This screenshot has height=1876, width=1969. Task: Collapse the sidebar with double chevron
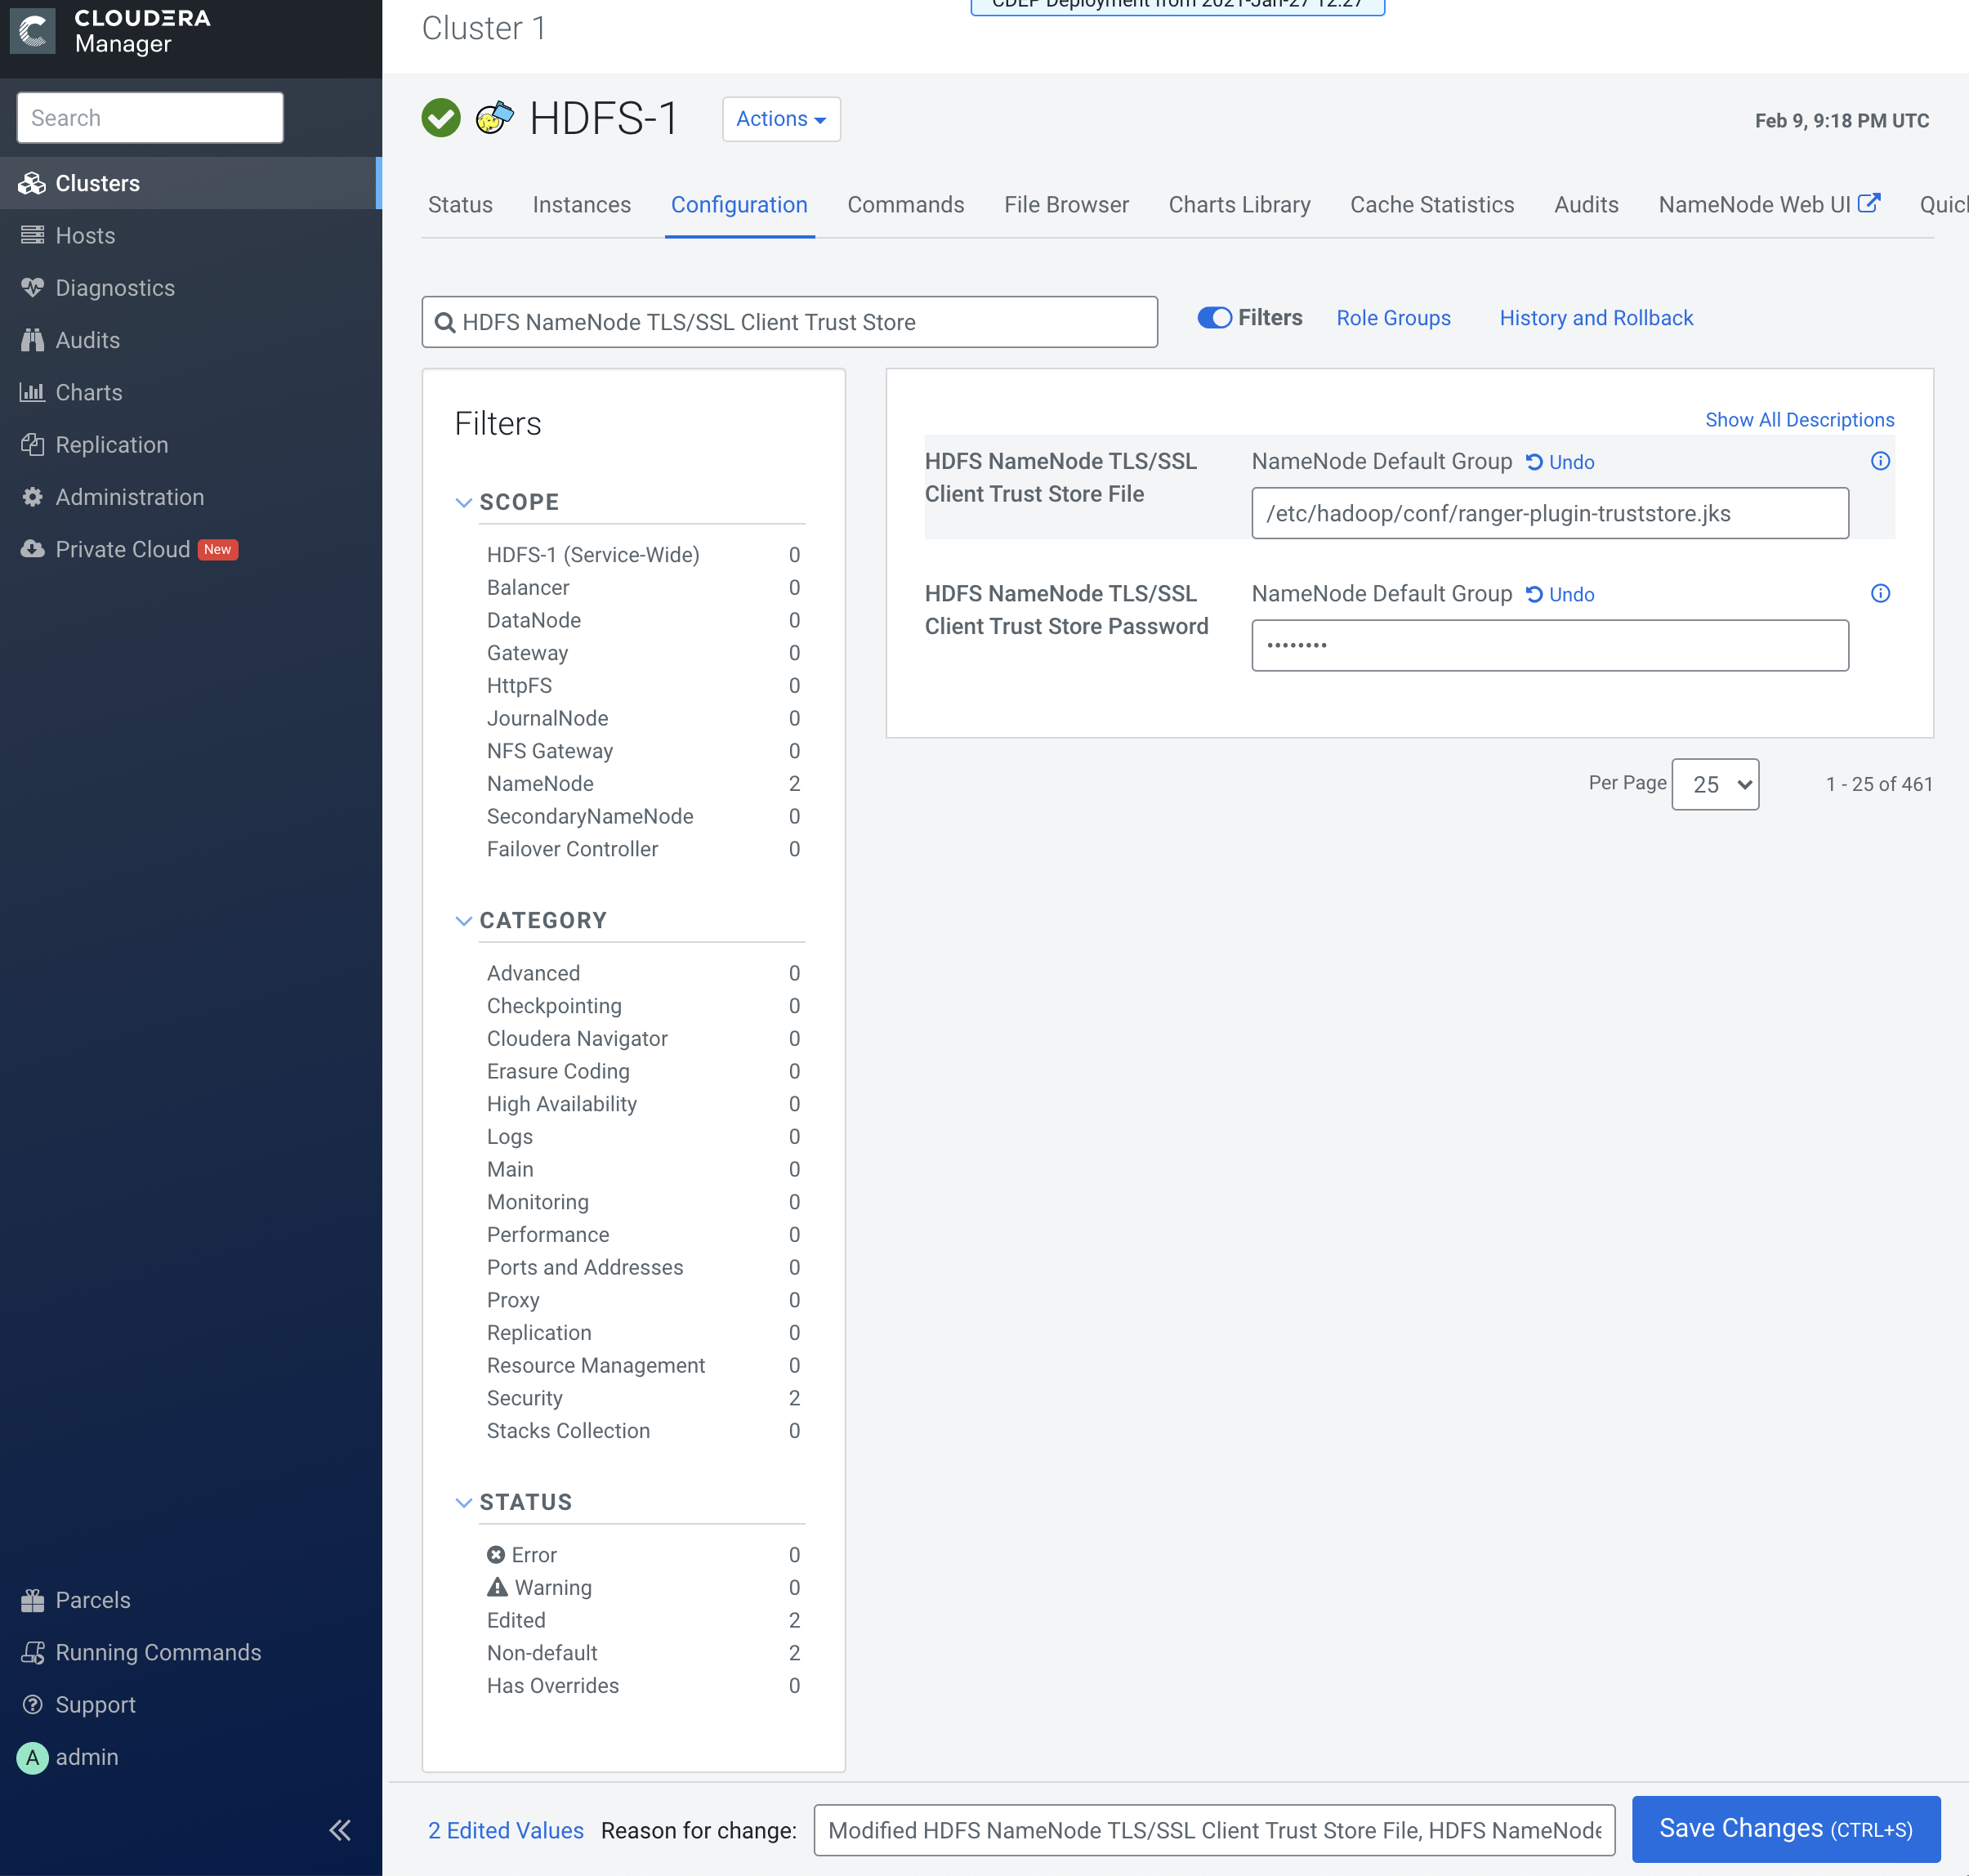click(340, 1830)
